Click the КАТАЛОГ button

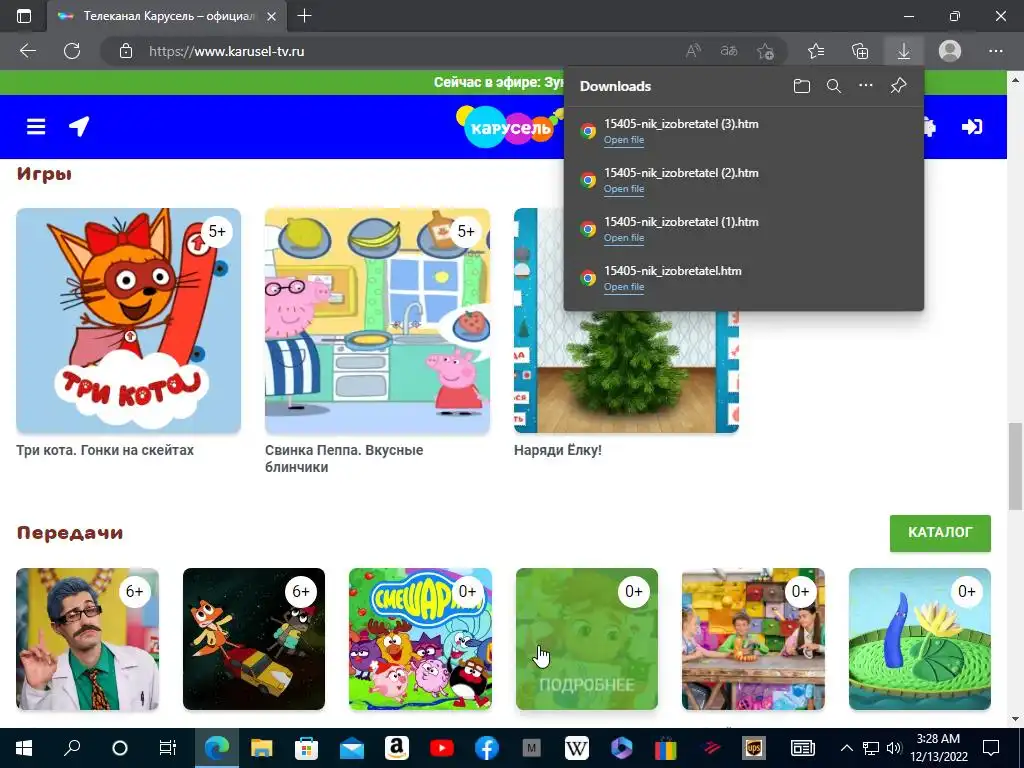click(940, 532)
